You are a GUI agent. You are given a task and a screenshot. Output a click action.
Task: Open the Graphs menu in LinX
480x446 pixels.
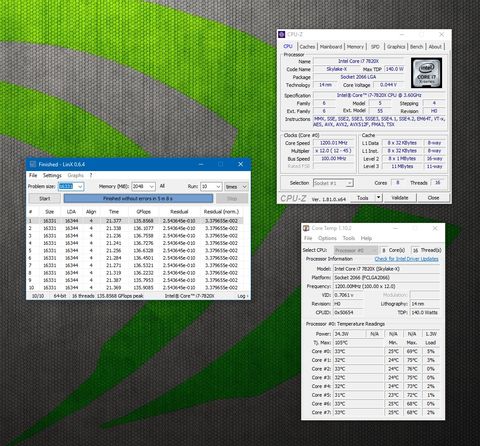click(x=76, y=175)
